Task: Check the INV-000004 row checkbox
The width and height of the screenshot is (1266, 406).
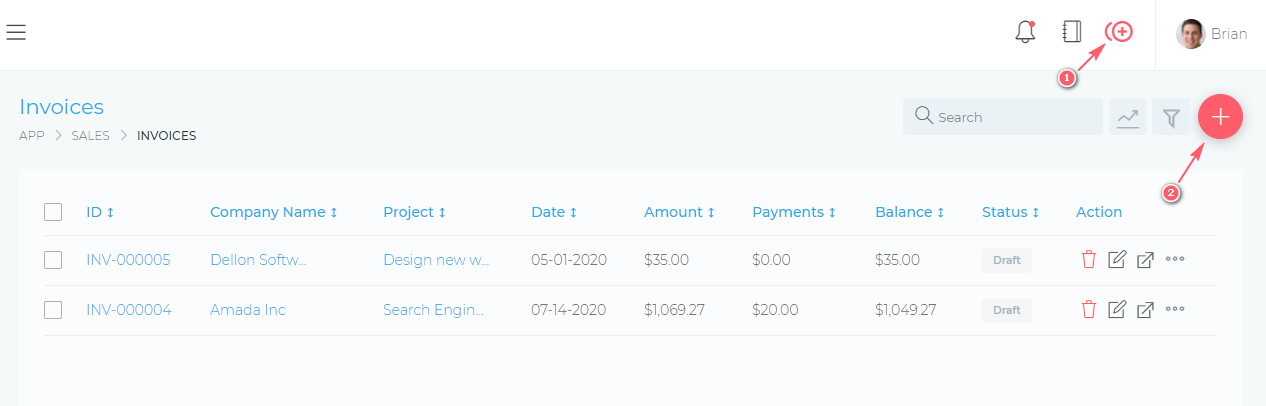Action: (x=53, y=310)
